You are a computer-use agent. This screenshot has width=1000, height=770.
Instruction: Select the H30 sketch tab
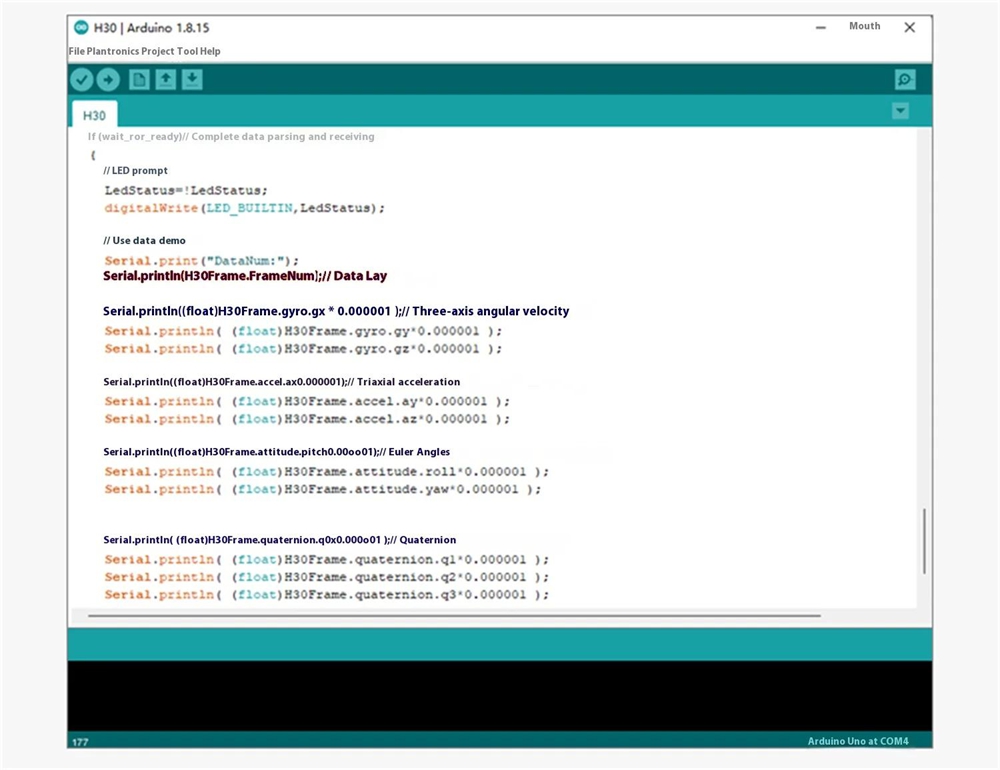pos(94,115)
